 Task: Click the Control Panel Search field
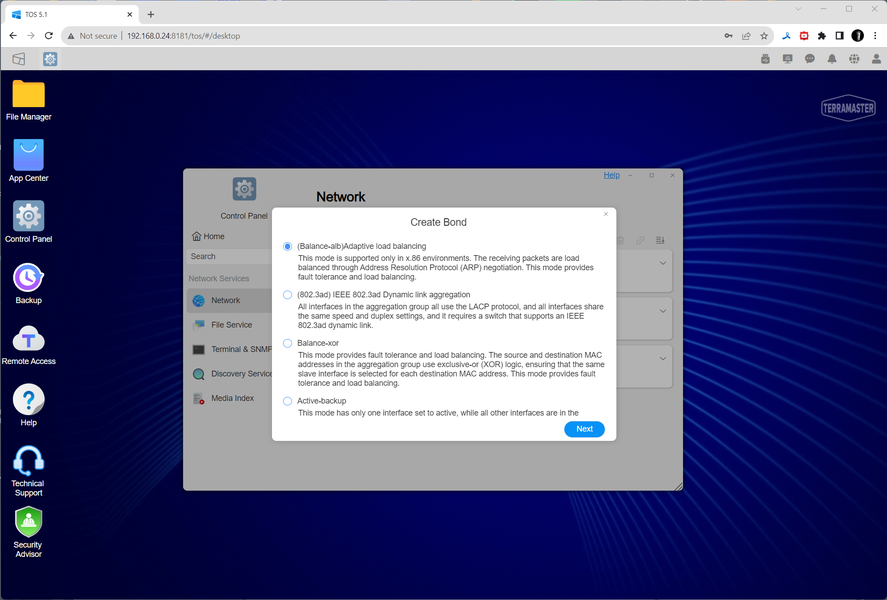230,256
